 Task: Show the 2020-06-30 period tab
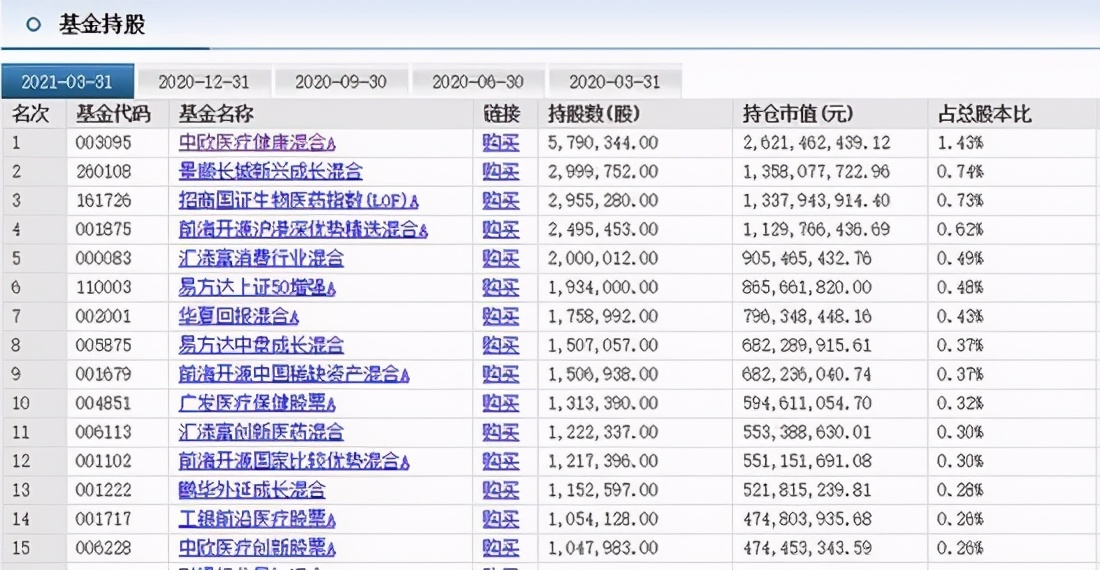coord(477,81)
